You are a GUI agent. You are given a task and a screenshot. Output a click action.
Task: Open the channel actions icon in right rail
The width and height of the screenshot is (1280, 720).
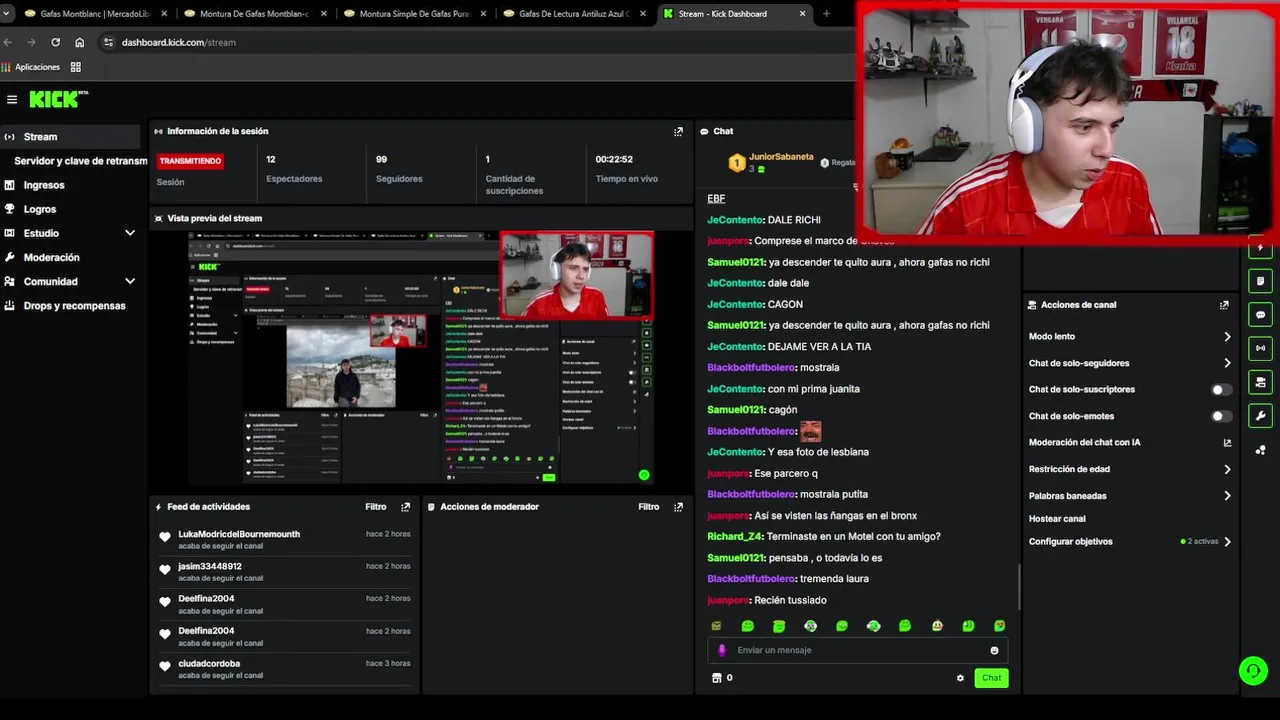tap(1260, 382)
